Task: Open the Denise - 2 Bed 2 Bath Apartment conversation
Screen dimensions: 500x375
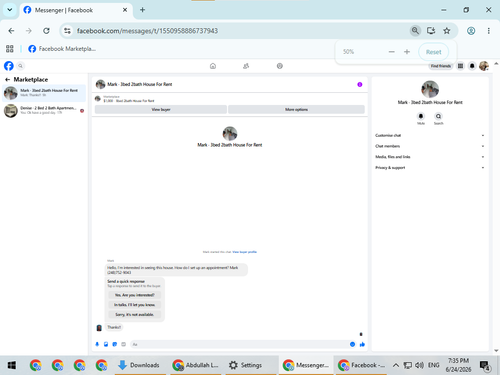Action: 44,110
